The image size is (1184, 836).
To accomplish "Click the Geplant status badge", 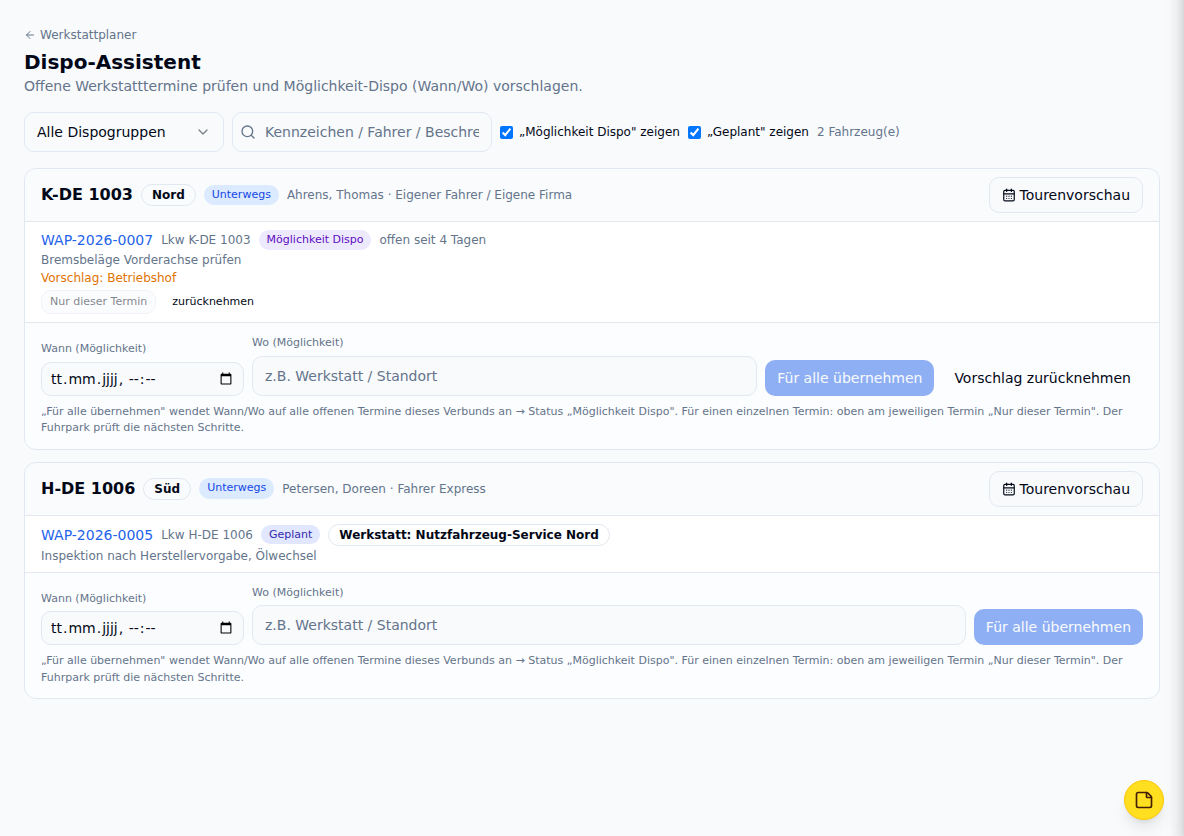I will tap(290, 535).
